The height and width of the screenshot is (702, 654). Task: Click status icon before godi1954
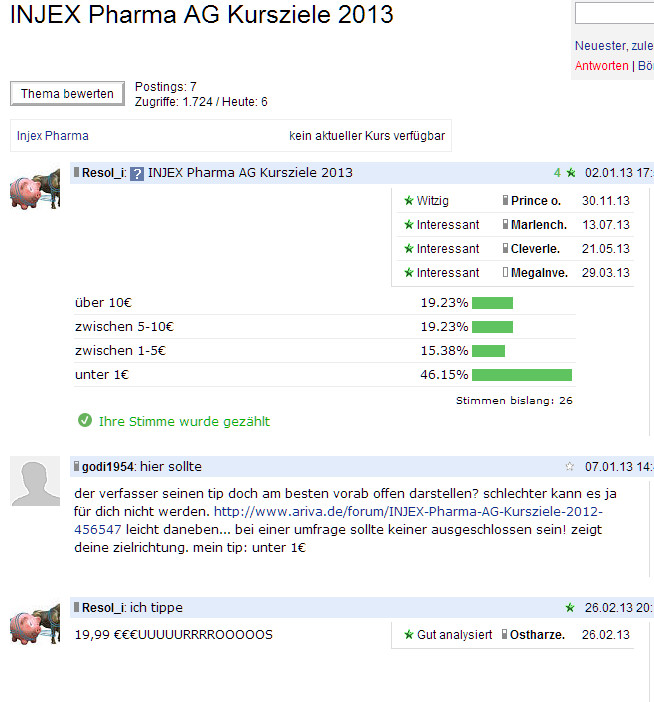[x=77, y=466]
